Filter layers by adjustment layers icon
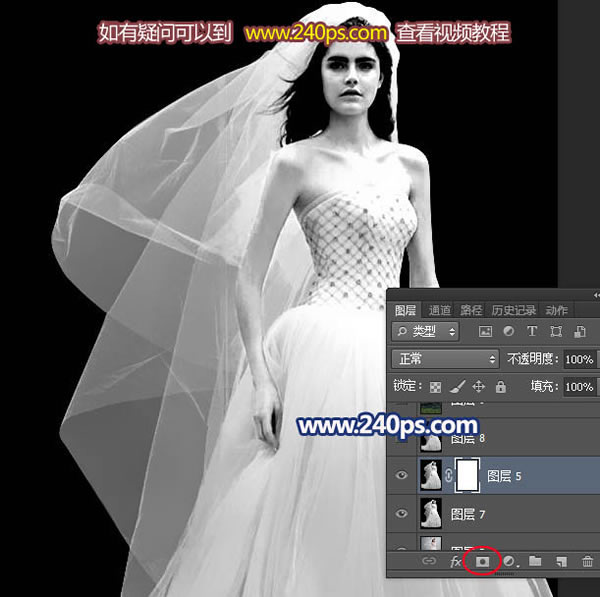The image size is (600, 597). (509, 331)
